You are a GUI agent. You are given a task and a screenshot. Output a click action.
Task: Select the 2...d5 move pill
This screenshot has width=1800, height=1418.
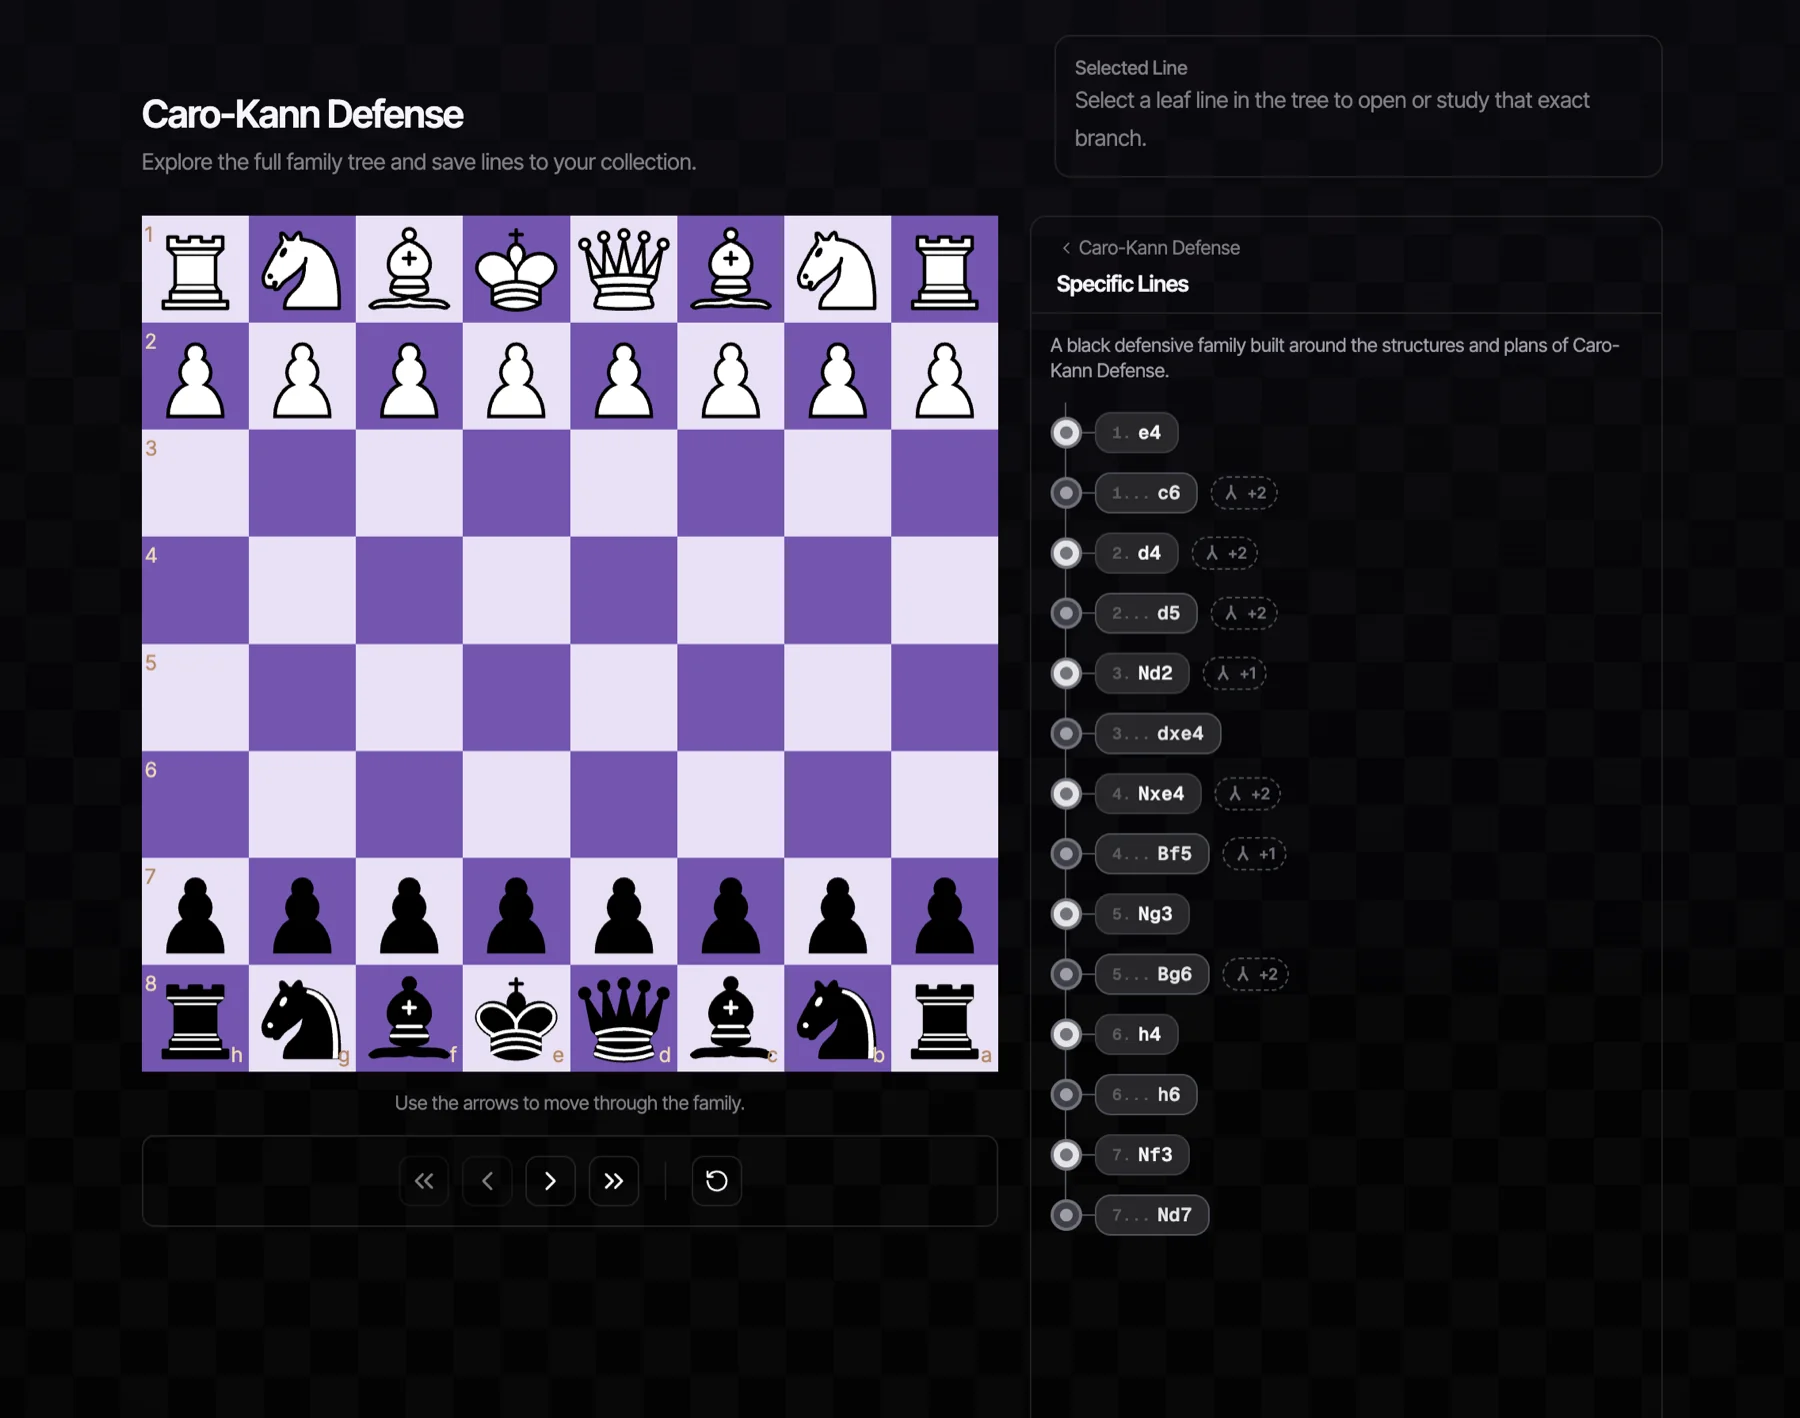(1146, 613)
